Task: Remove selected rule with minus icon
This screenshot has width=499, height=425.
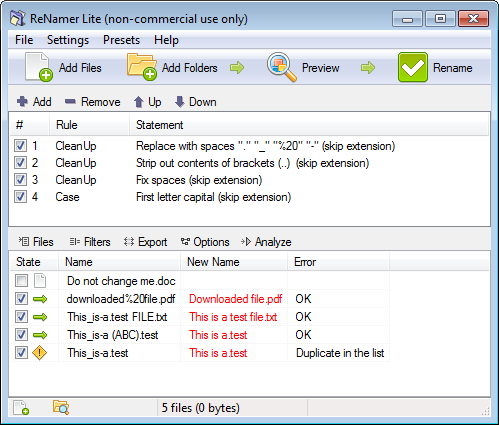Action: (70, 101)
